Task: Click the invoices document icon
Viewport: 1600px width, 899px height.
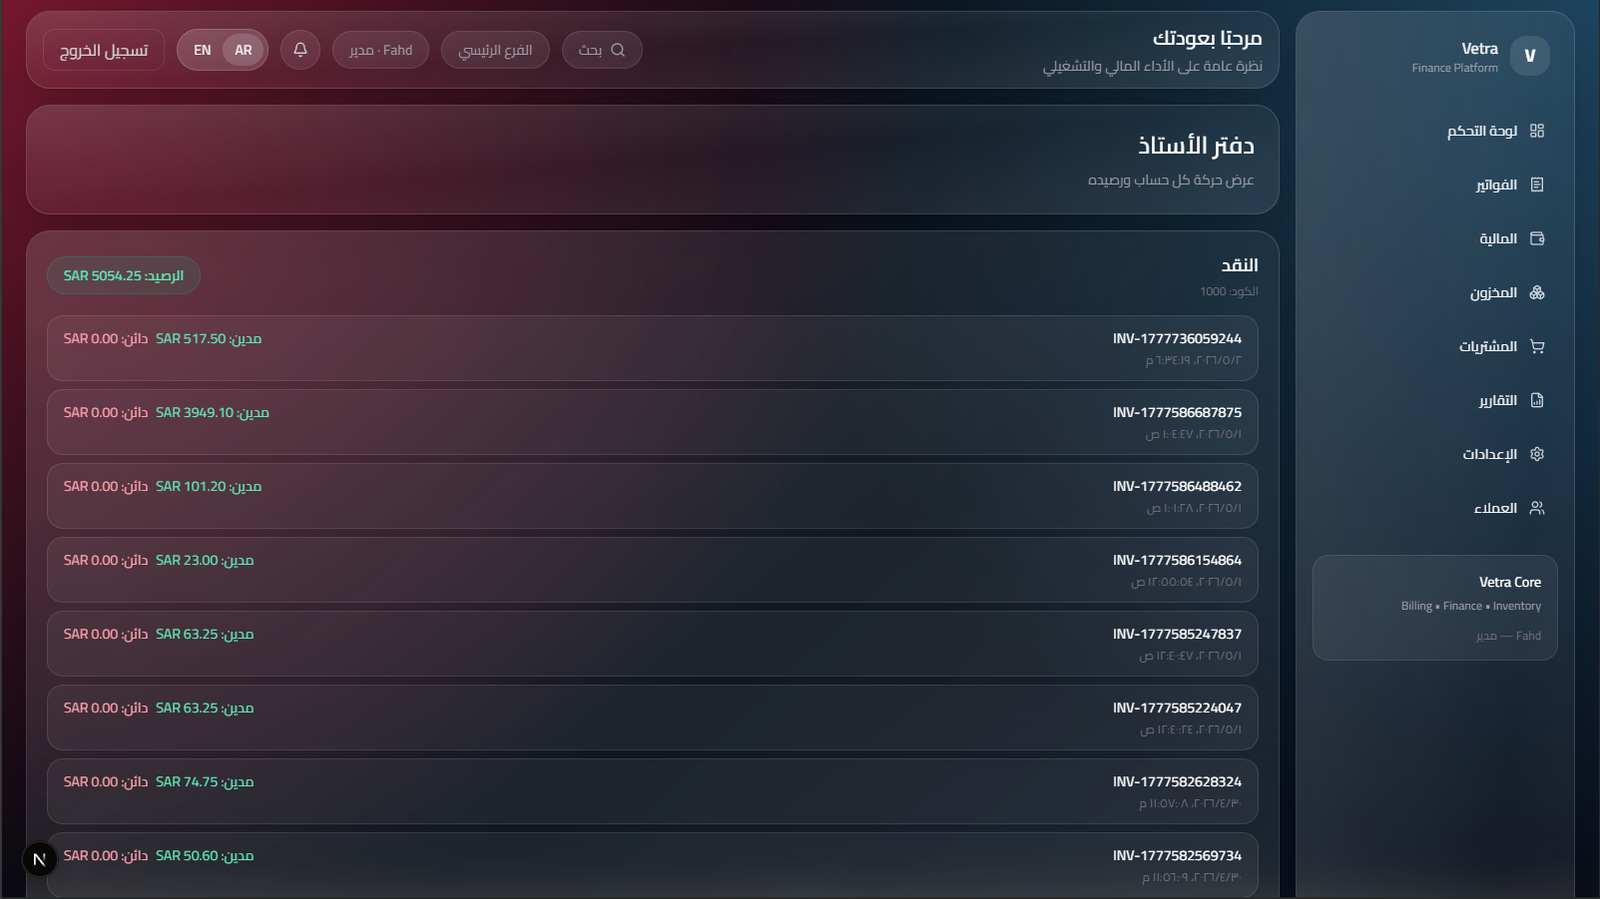Action: [1537, 185]
